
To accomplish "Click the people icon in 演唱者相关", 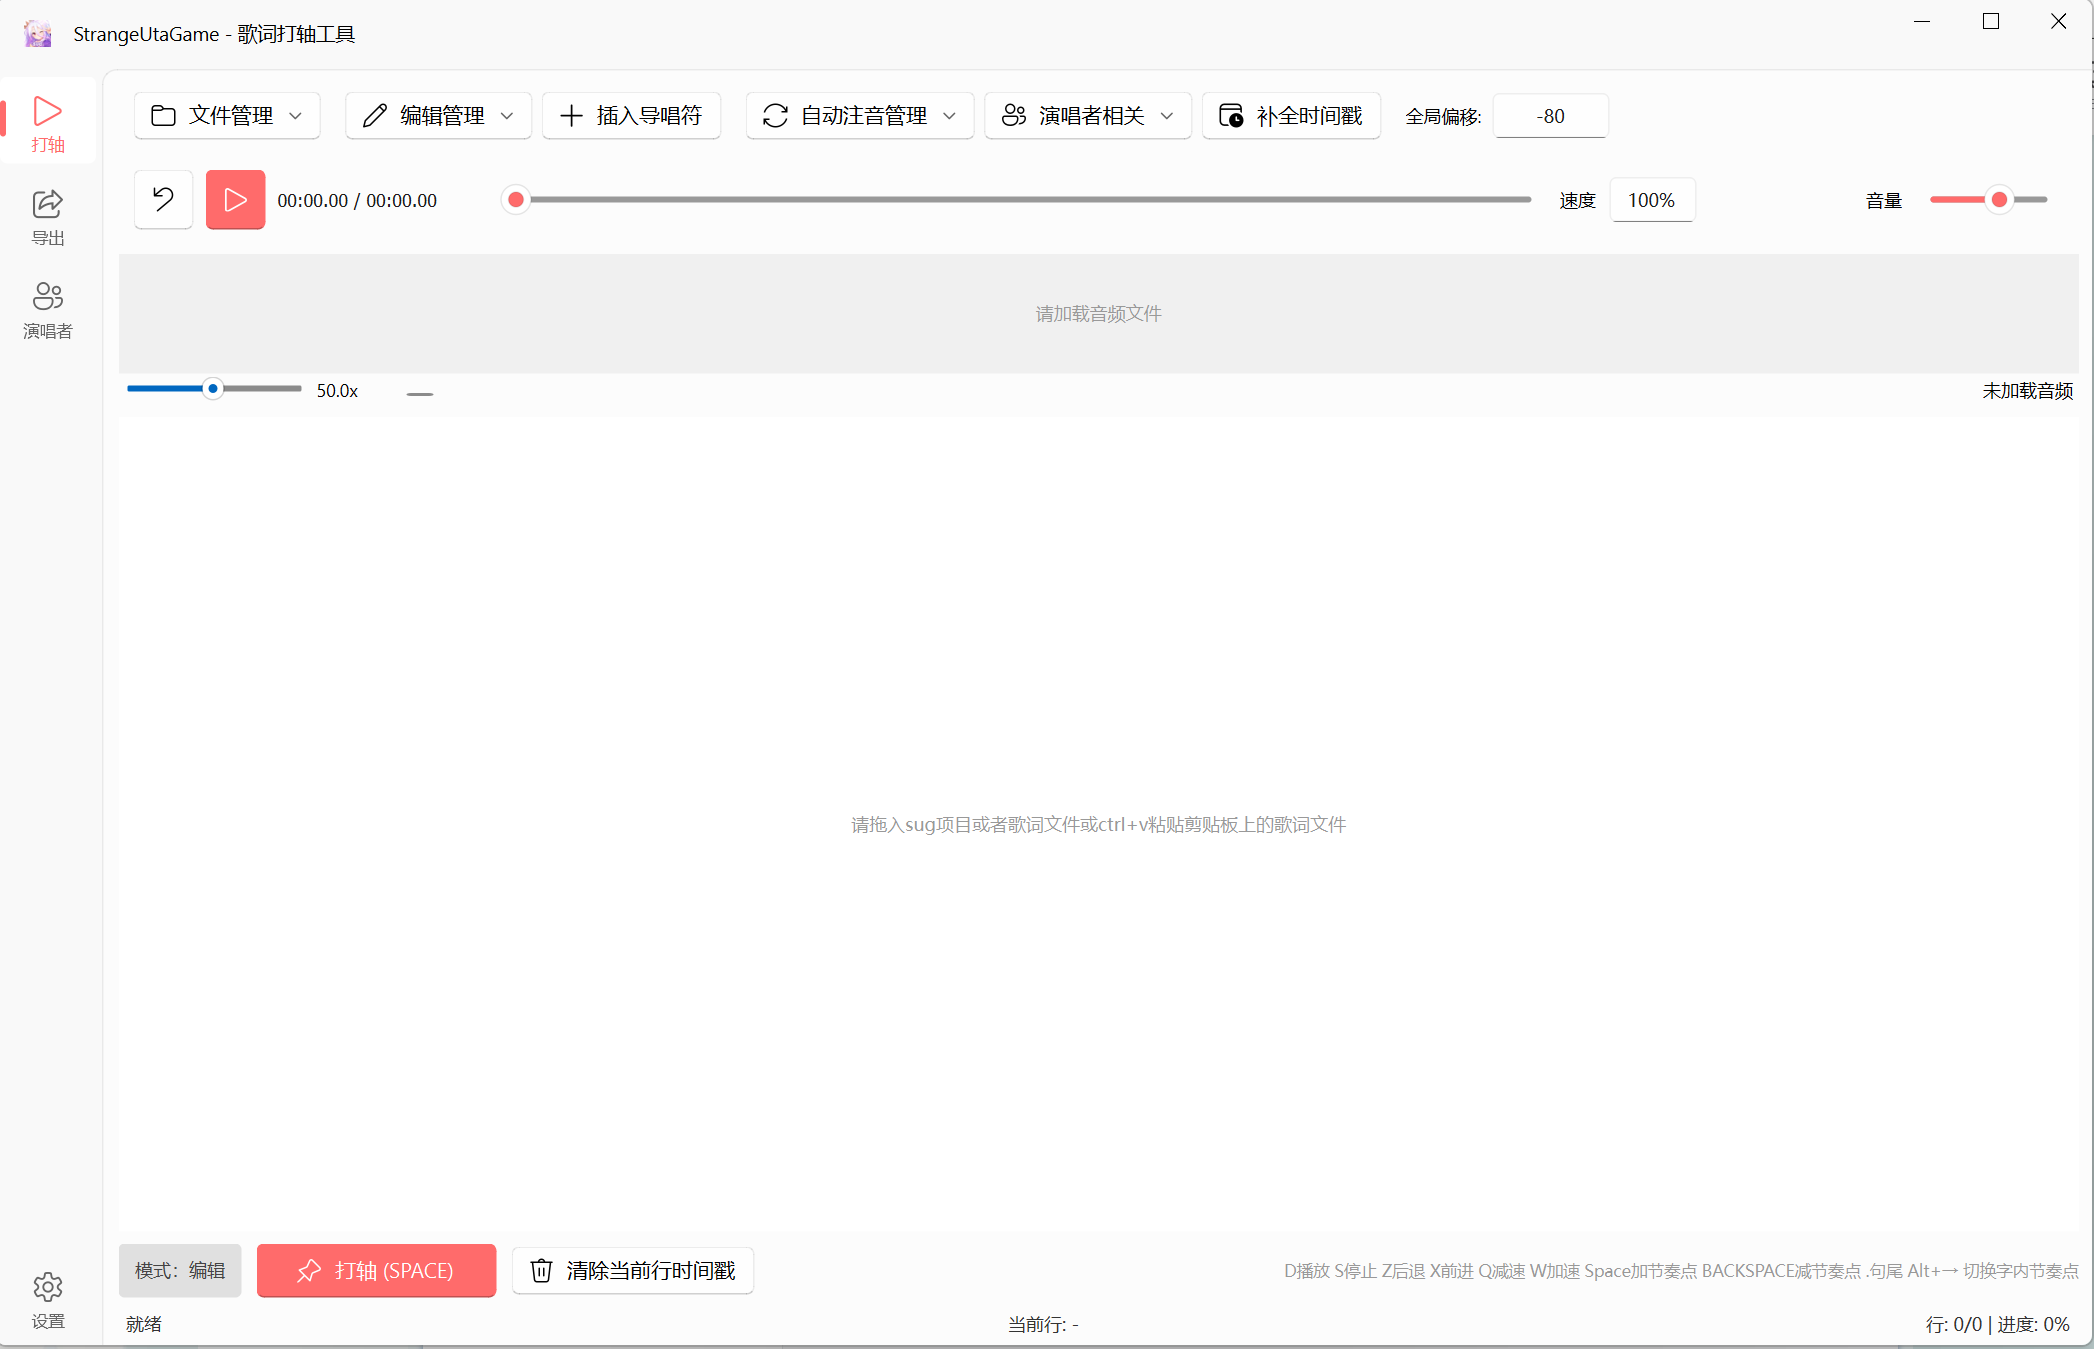I will point(1014,116).
